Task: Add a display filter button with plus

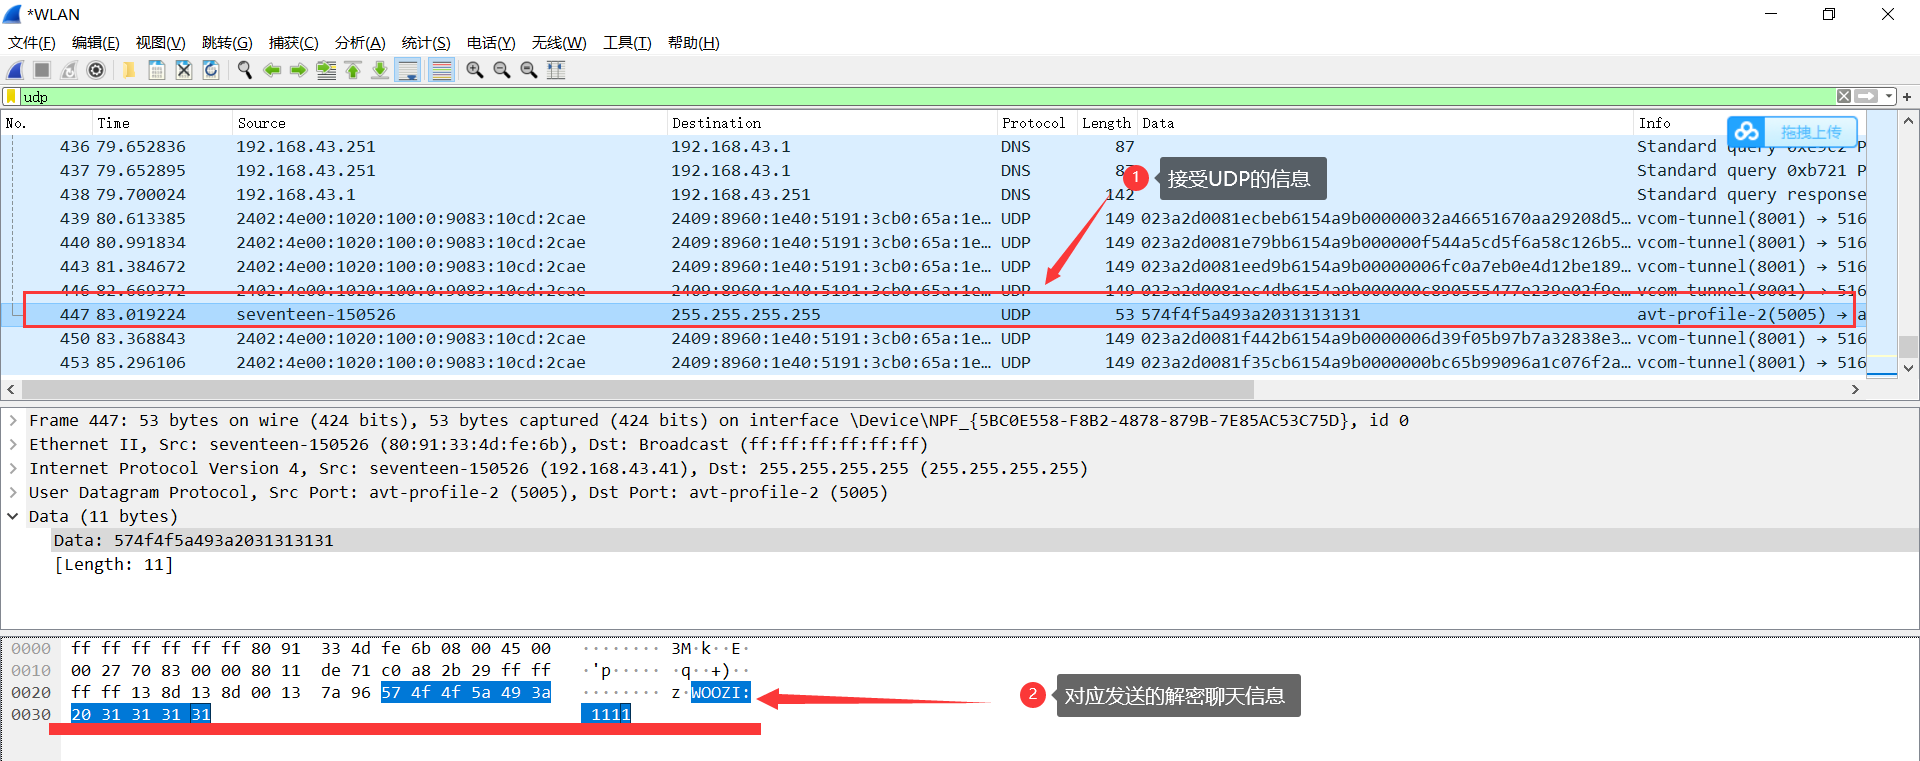Action: coord(1907,97)
